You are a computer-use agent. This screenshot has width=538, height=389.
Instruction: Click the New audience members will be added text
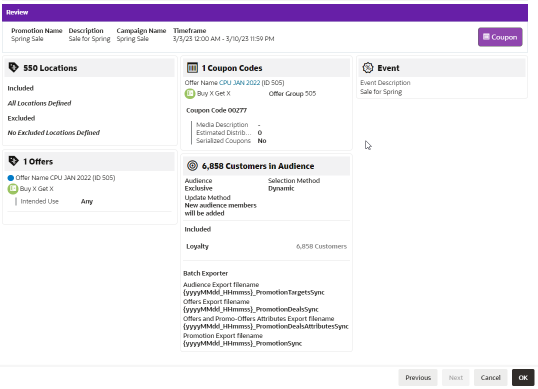[220, 209]
